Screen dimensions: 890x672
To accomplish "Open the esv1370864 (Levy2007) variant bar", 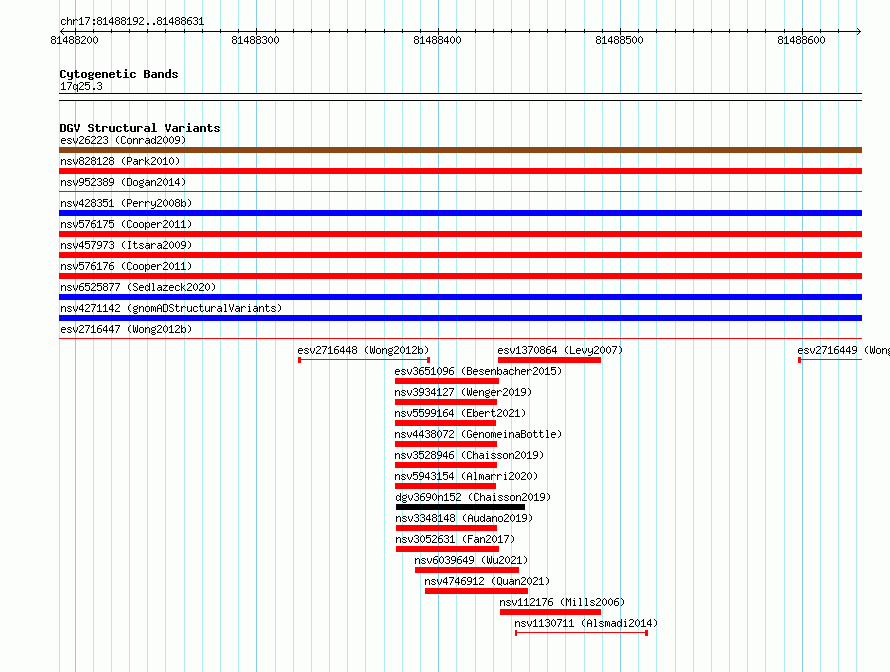I will (x=549, y=360).
